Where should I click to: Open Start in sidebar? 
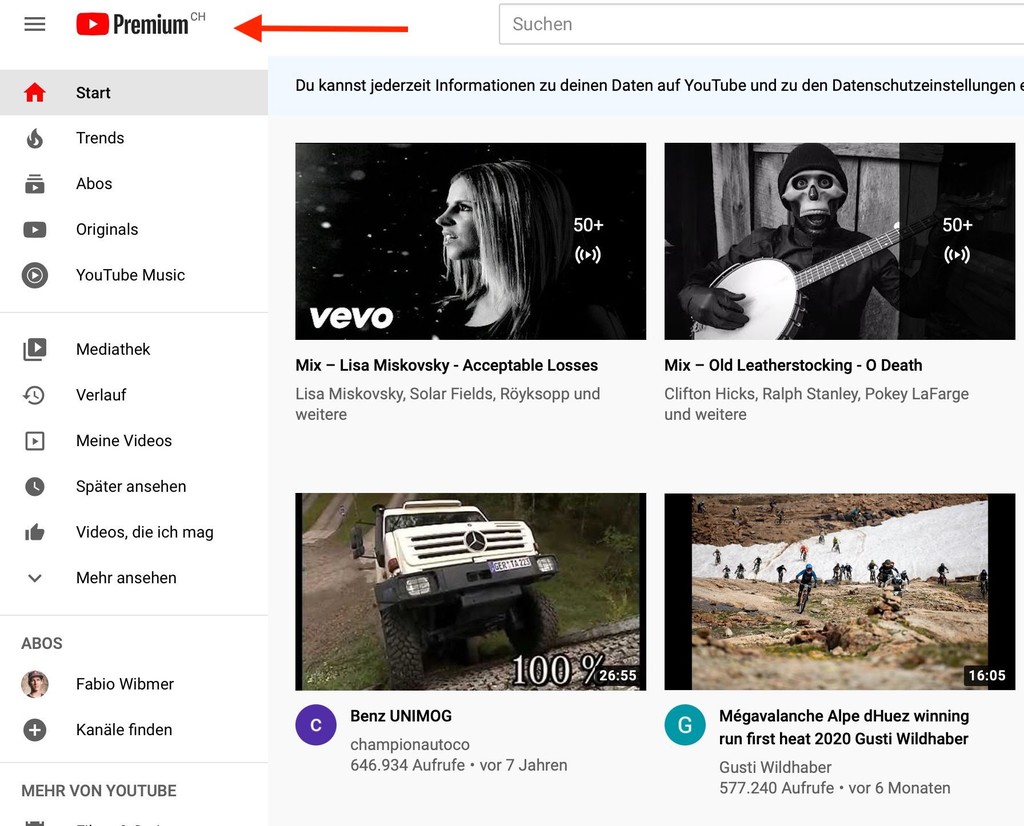(134, 93)
